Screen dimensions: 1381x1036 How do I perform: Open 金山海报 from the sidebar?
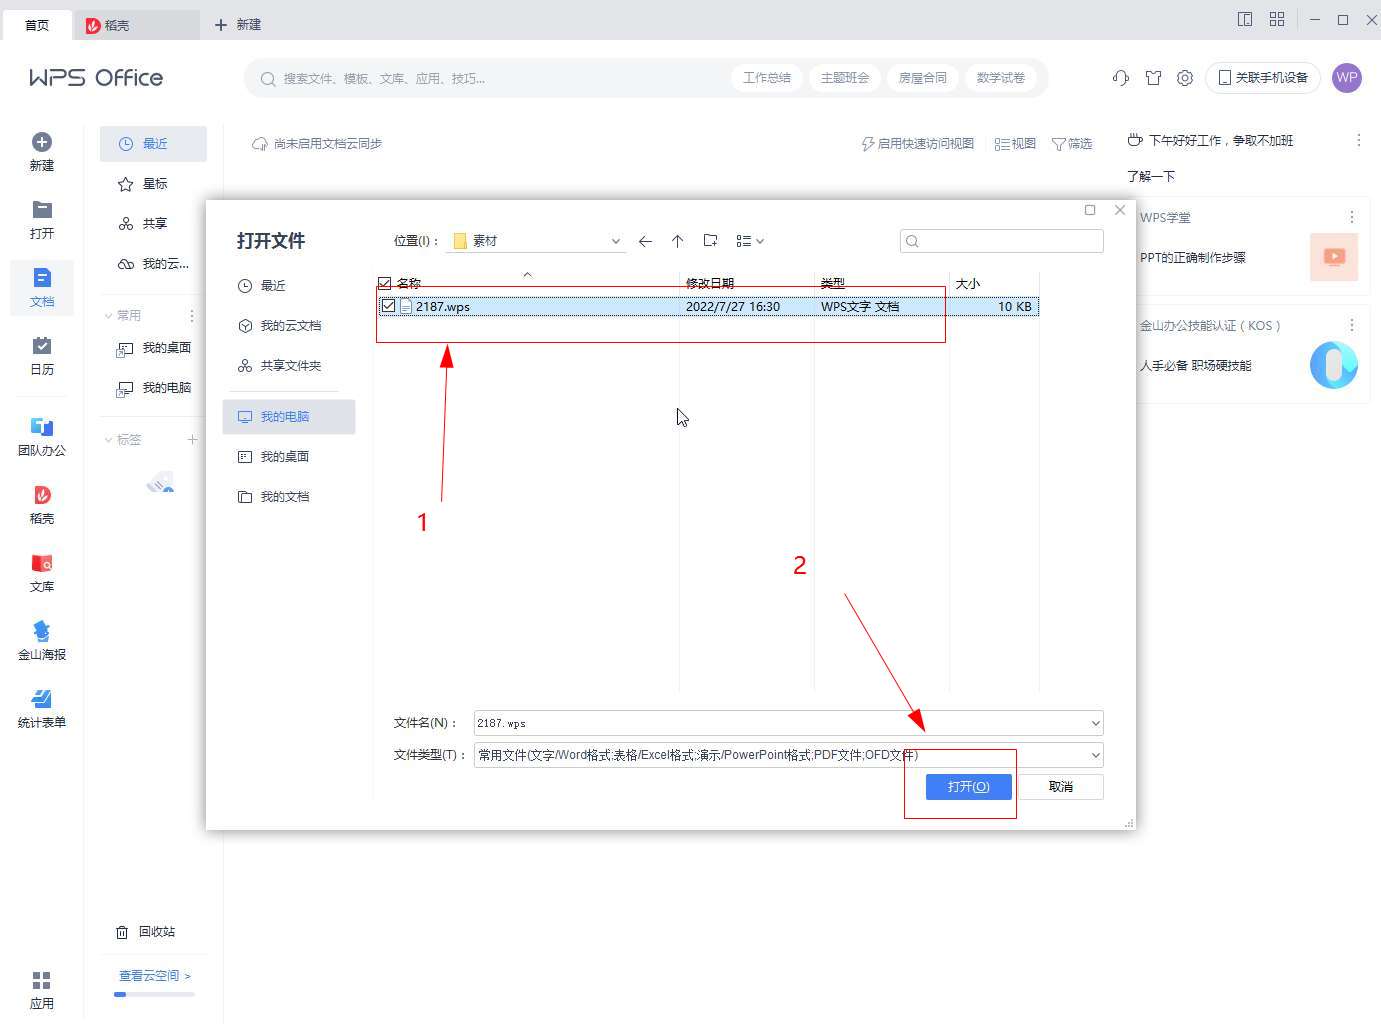click(x=42, y=640)
